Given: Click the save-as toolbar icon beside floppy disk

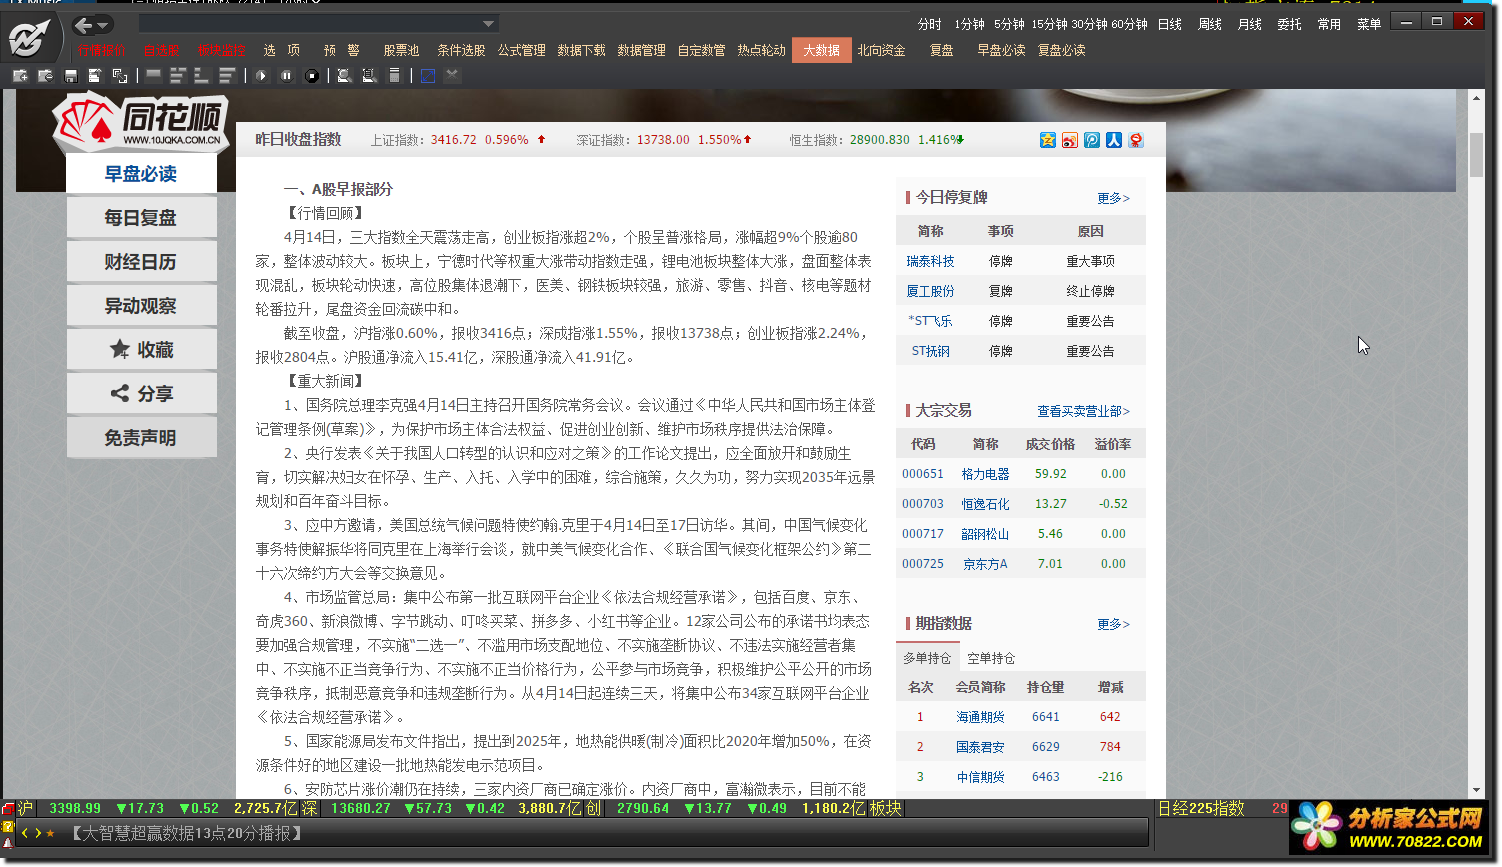Looking at the screenshot, I should click(x=95, y=75).
